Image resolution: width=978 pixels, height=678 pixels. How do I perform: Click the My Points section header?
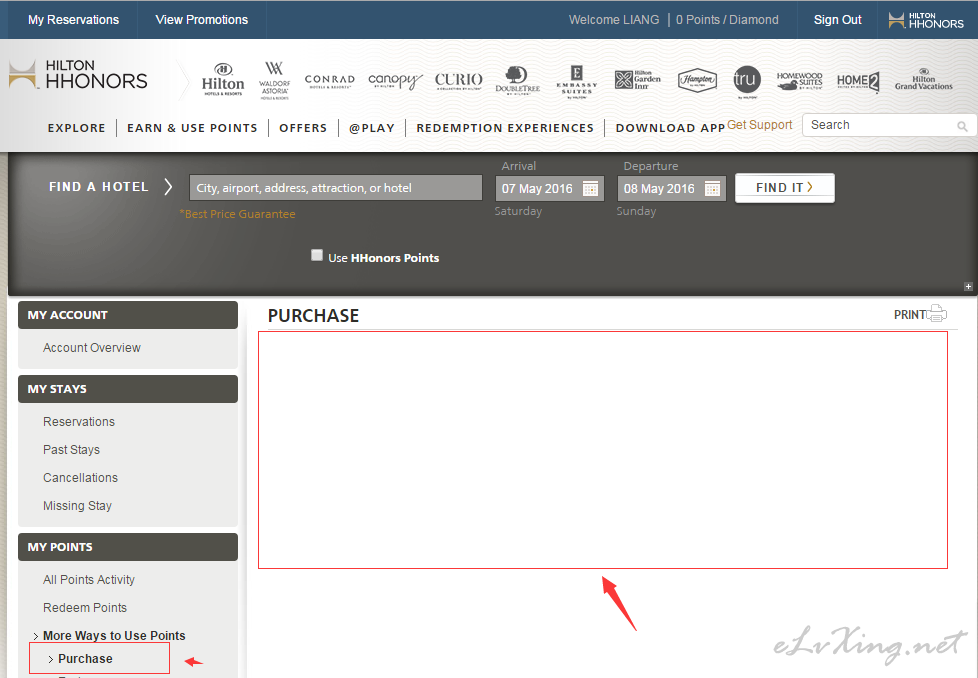[x=128, y=547]
